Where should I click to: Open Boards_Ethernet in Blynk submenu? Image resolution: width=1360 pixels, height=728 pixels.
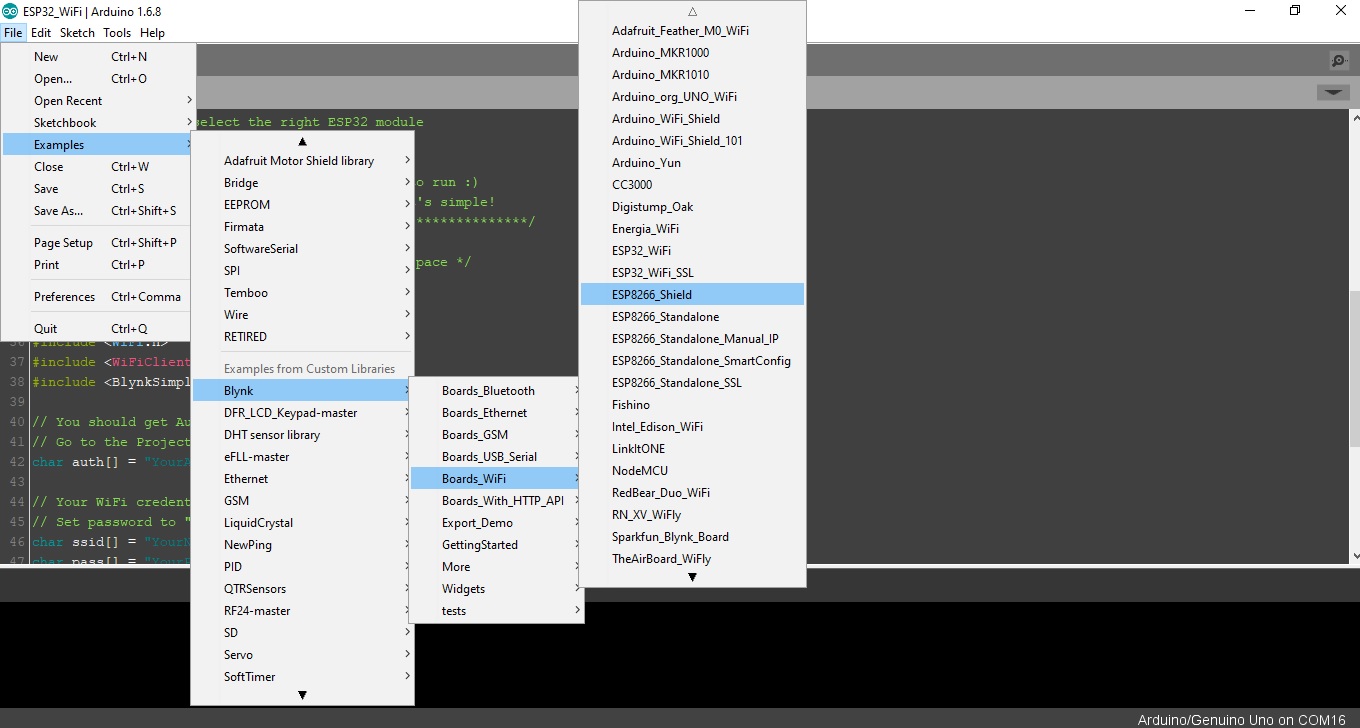[x=496, y=413]
